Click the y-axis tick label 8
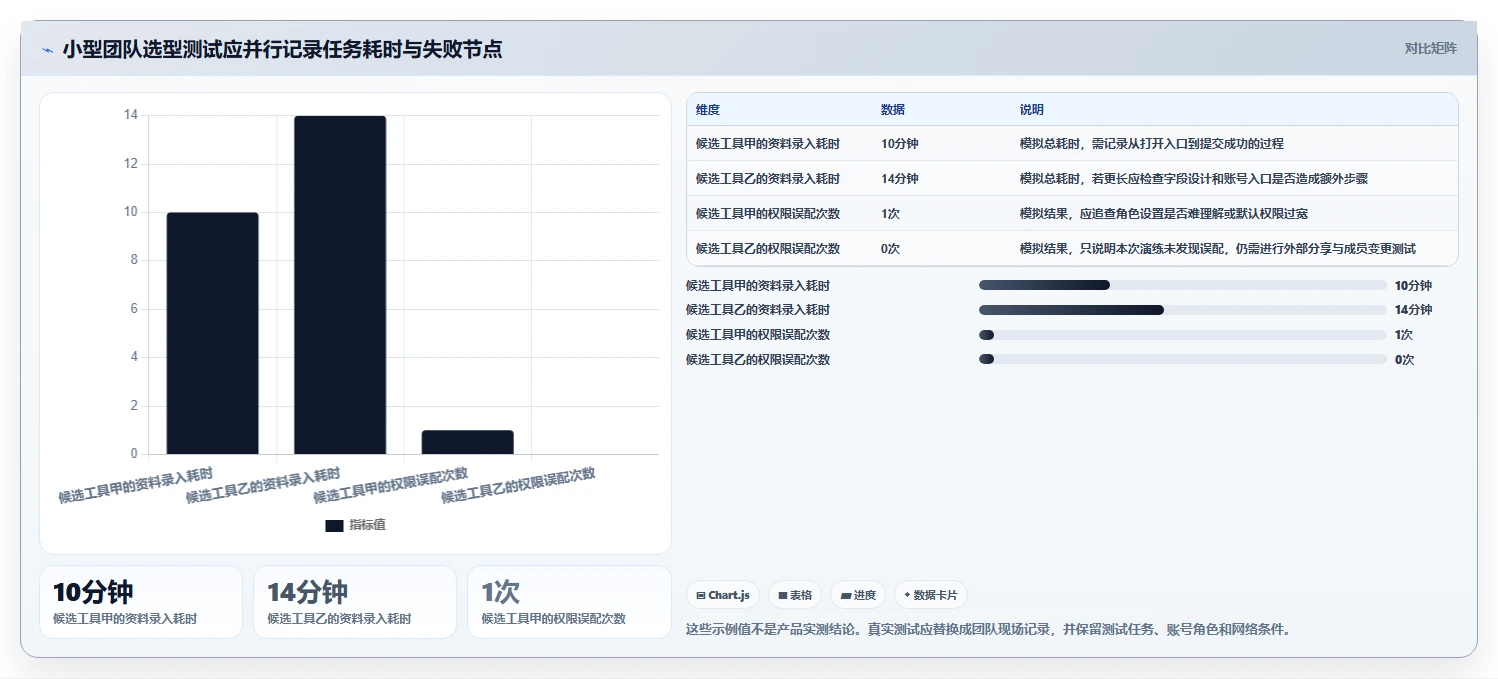This screenshot has width=1498, height=679. pos(134,260)
